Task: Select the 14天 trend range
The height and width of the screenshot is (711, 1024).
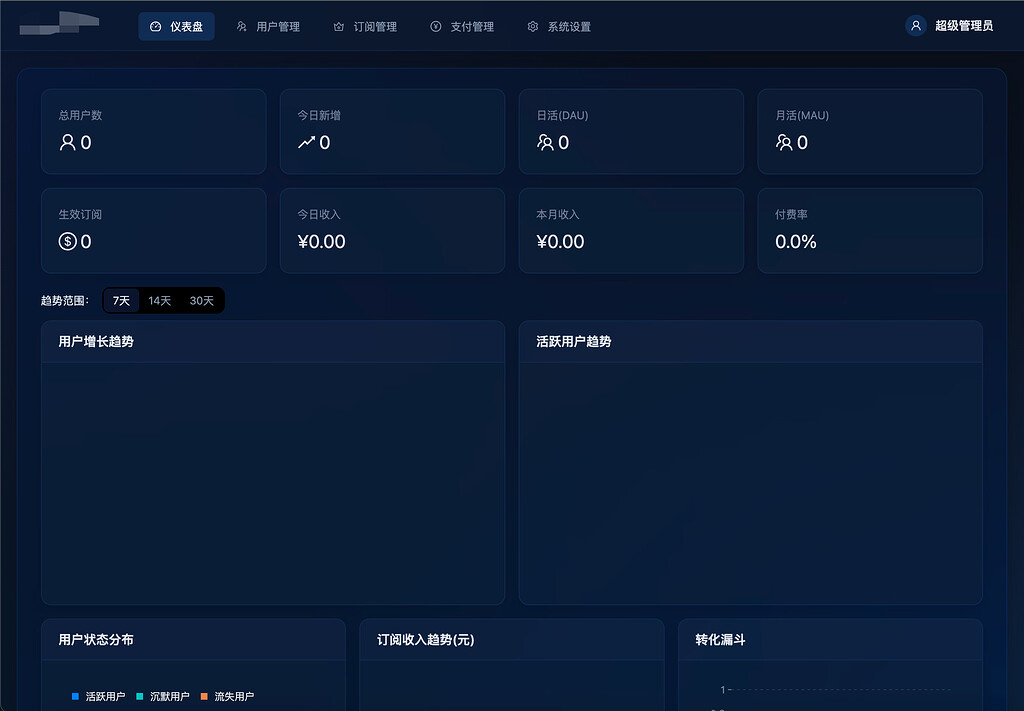Action: [159, 300]
